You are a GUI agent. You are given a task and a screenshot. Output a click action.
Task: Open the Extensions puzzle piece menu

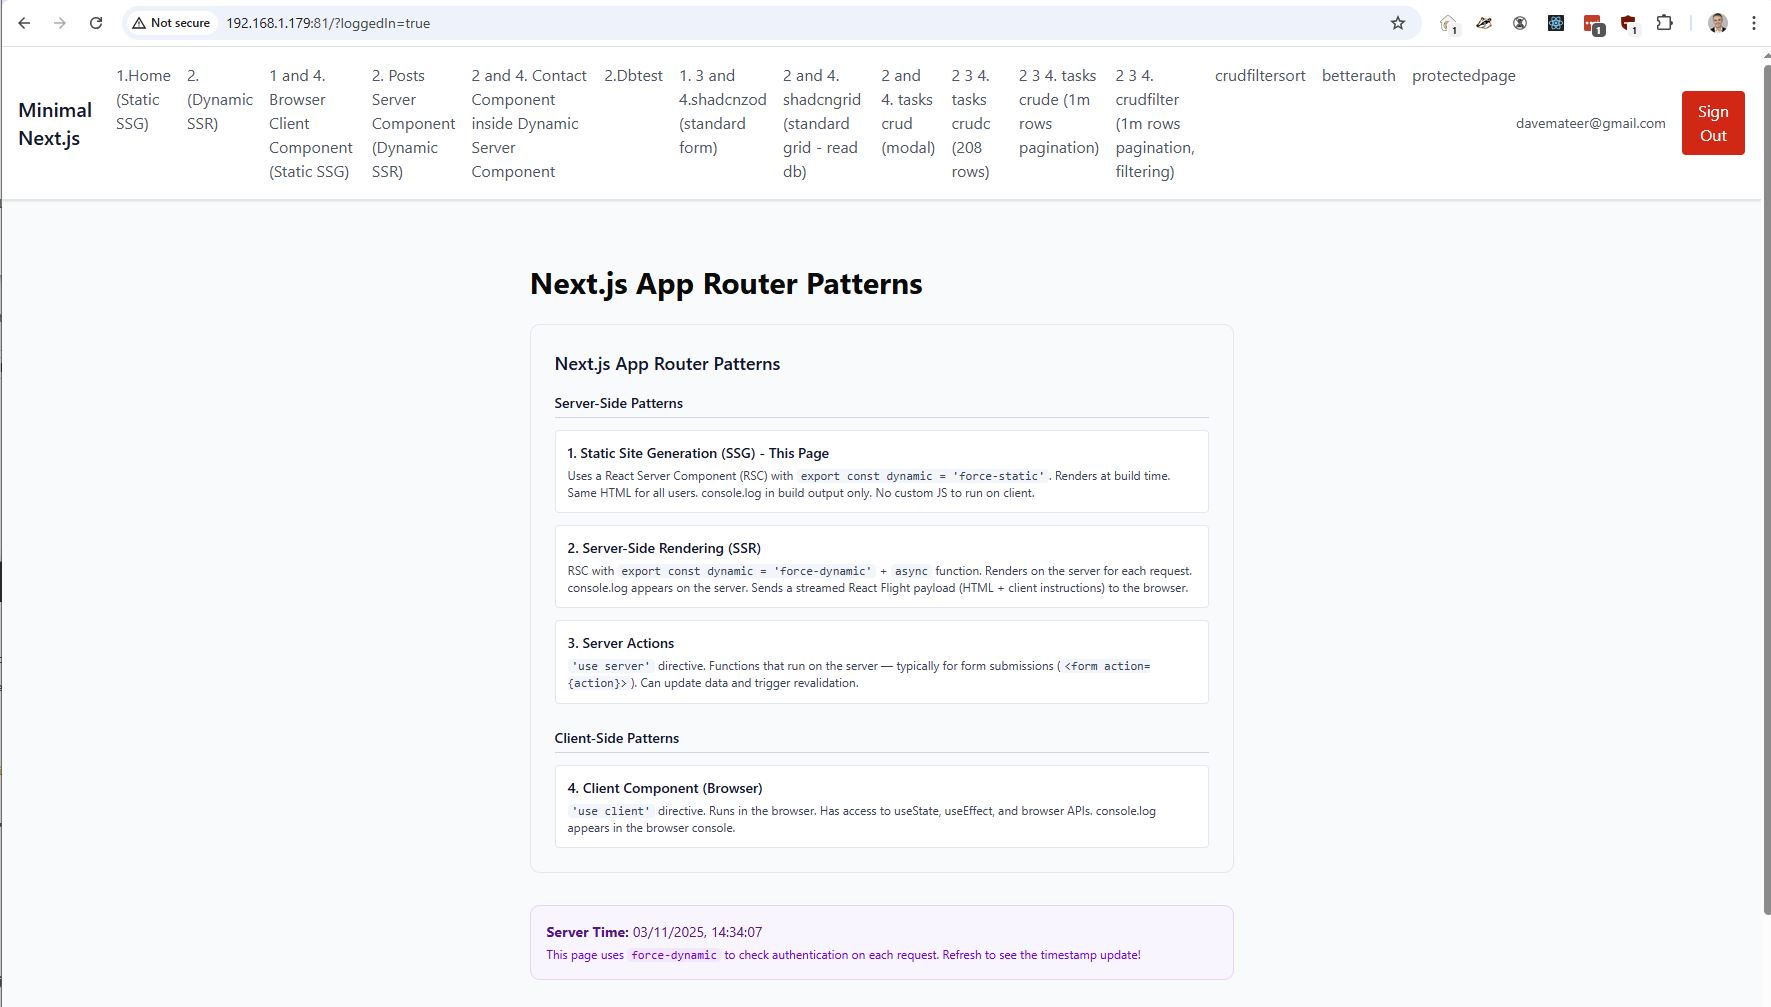tap(1664, 23)
